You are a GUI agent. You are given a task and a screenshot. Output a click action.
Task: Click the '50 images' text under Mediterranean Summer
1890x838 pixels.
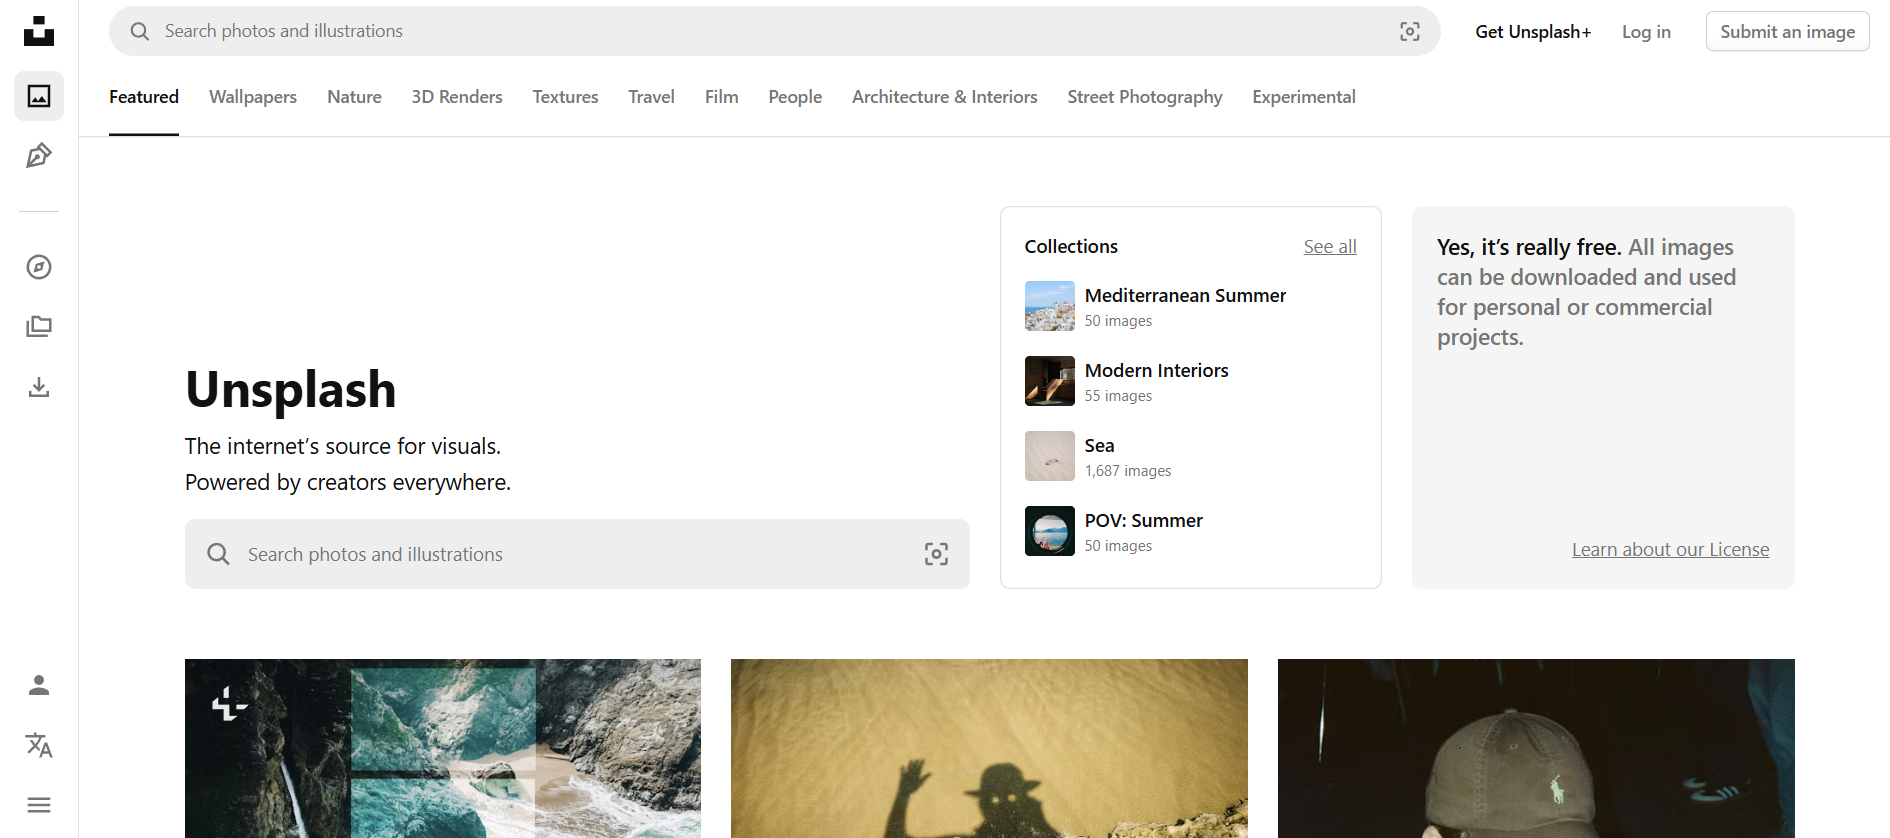[1118, 321]
